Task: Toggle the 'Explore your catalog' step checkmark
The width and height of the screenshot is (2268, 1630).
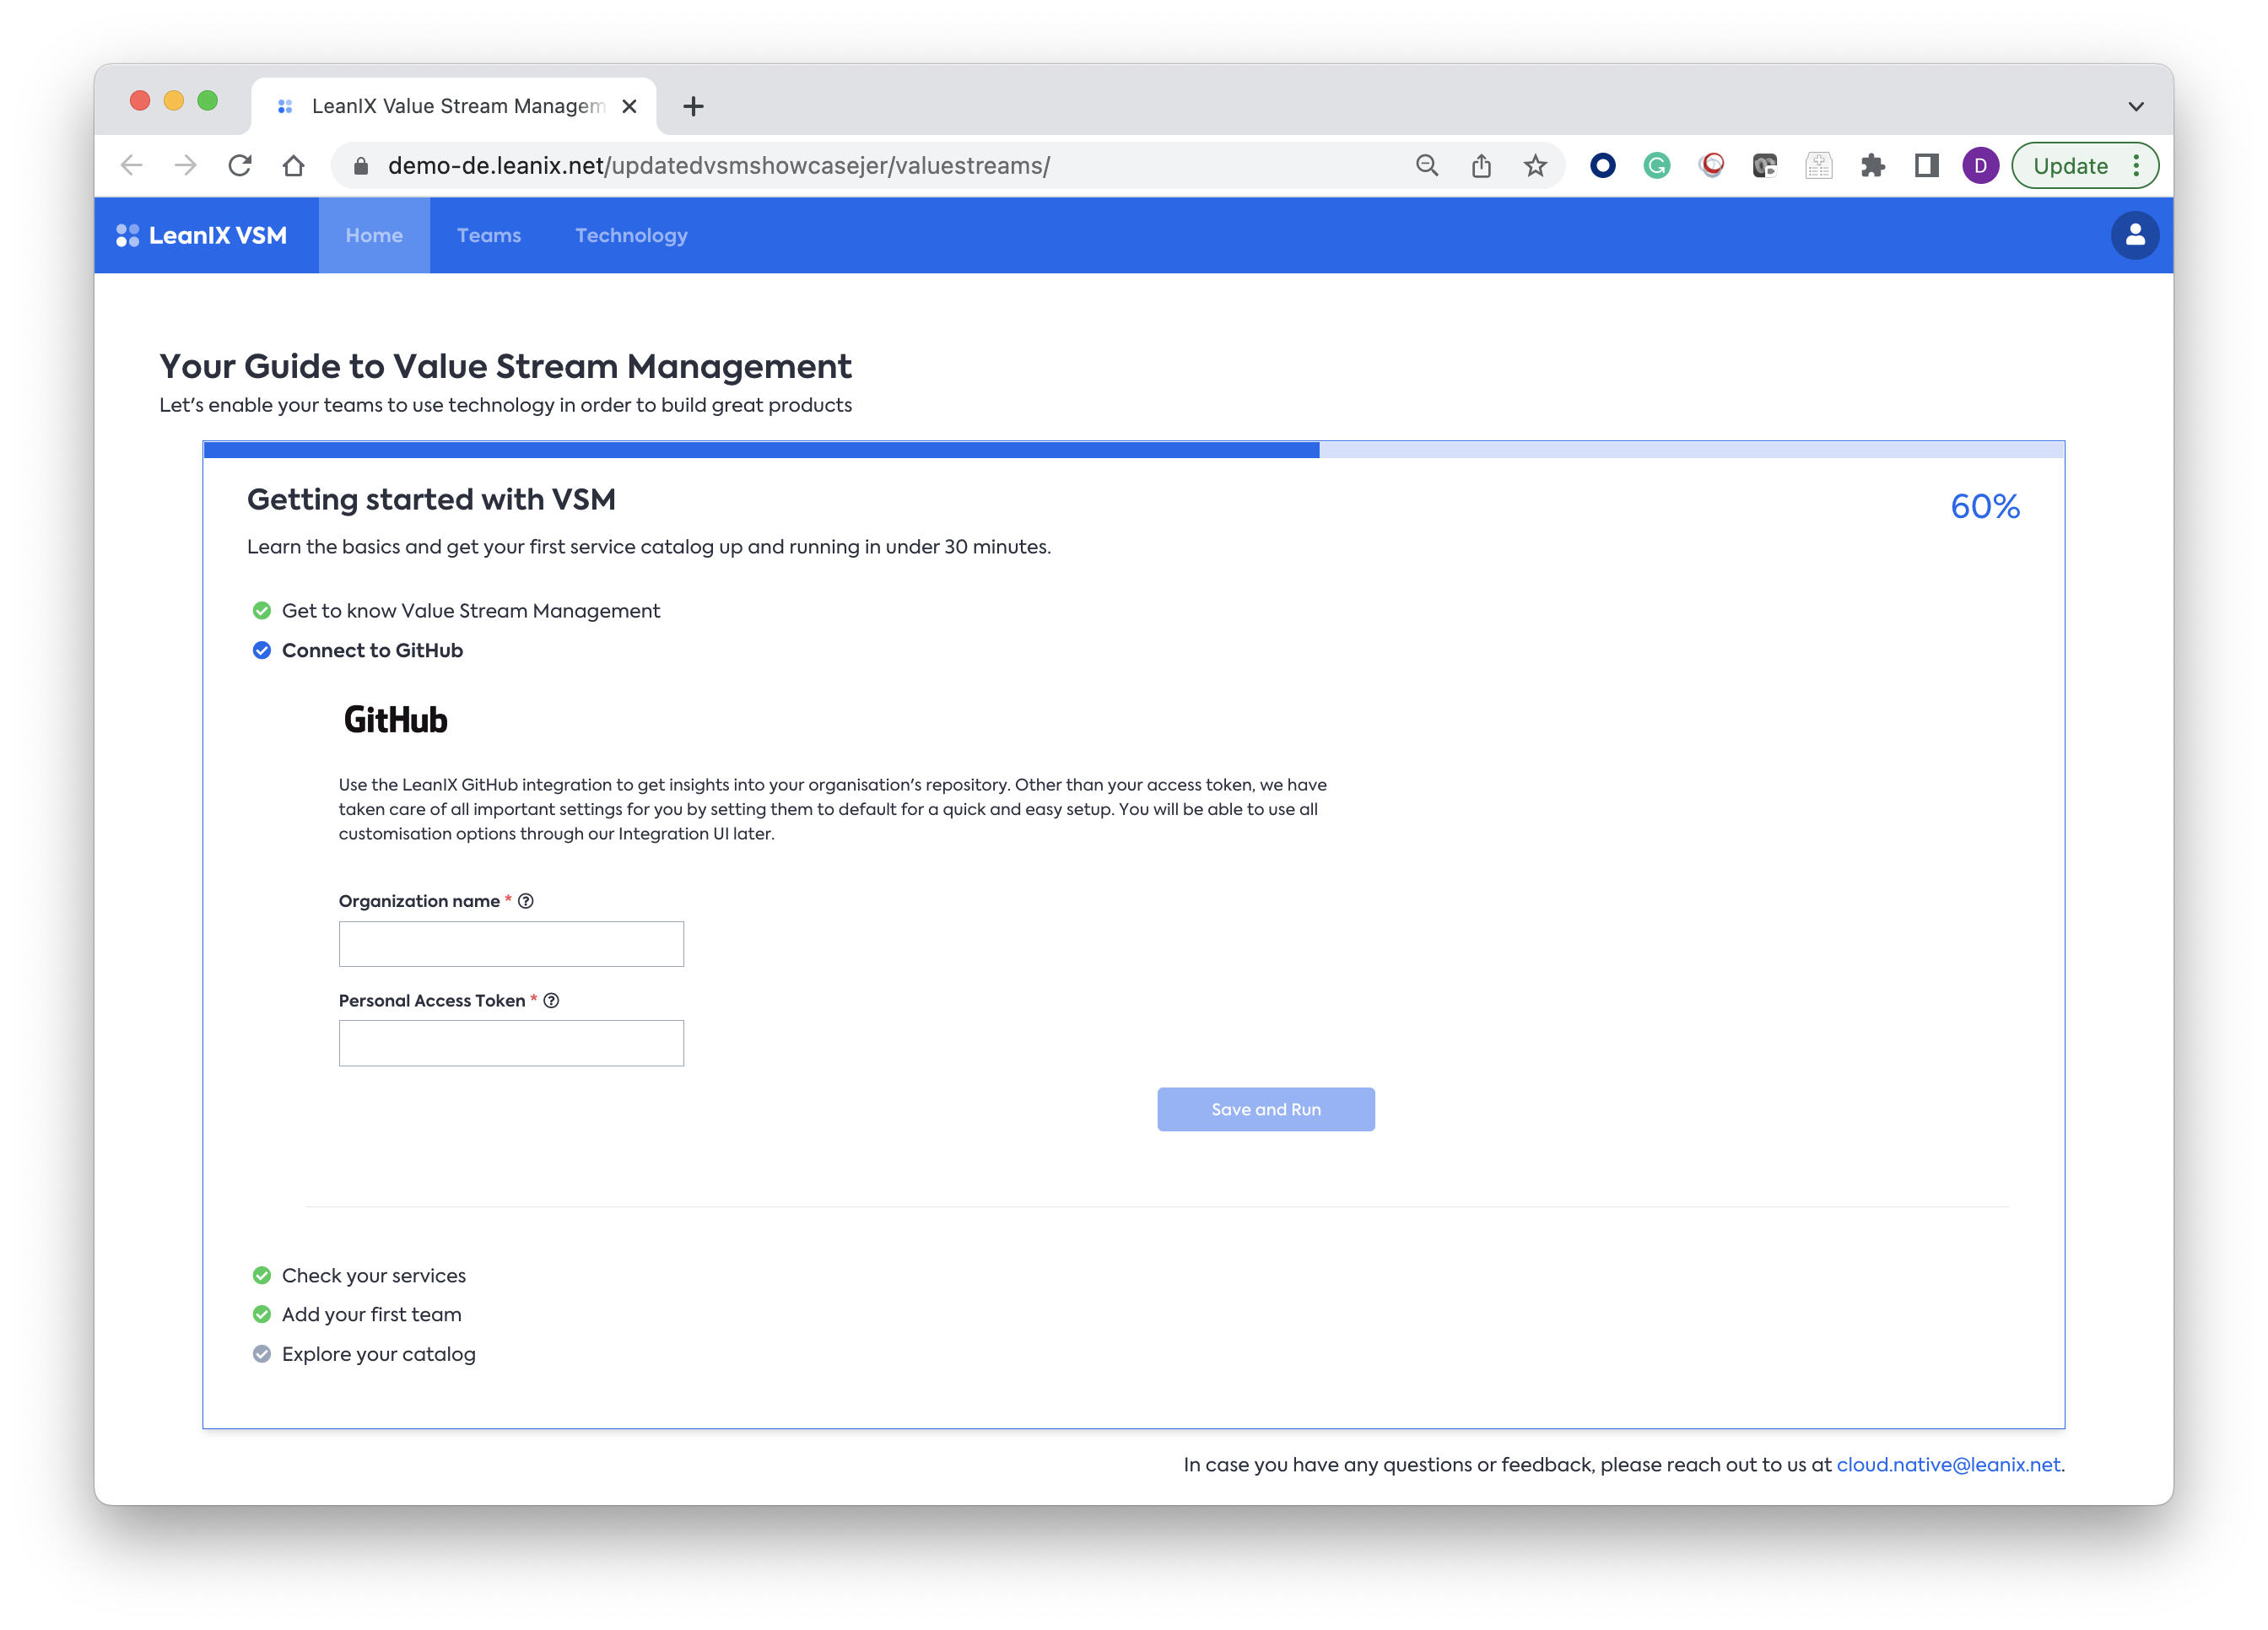Action: coord(262,1354)
